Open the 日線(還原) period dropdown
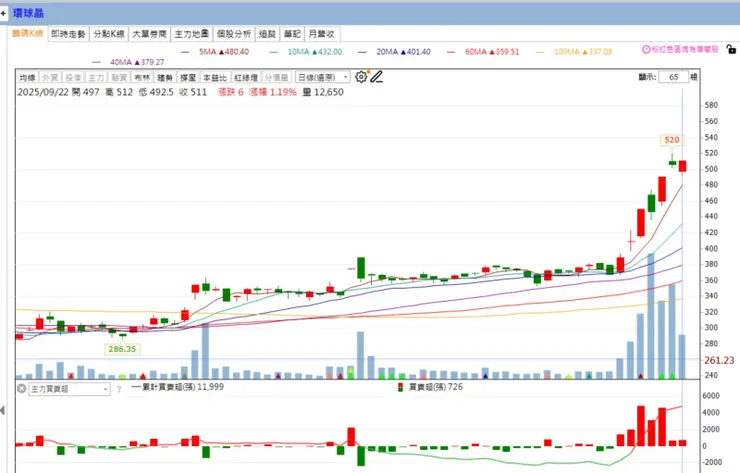 (323, 77)
